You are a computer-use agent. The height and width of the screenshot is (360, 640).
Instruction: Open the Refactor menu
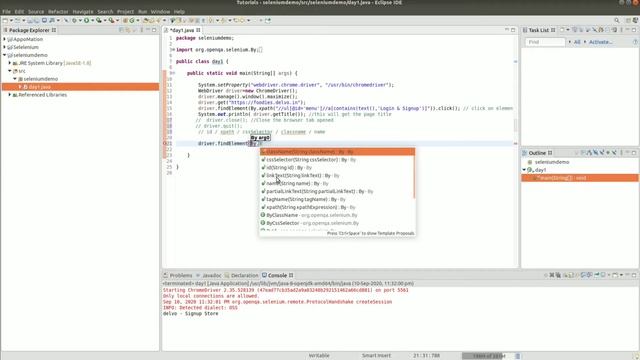tap(58, 11)
